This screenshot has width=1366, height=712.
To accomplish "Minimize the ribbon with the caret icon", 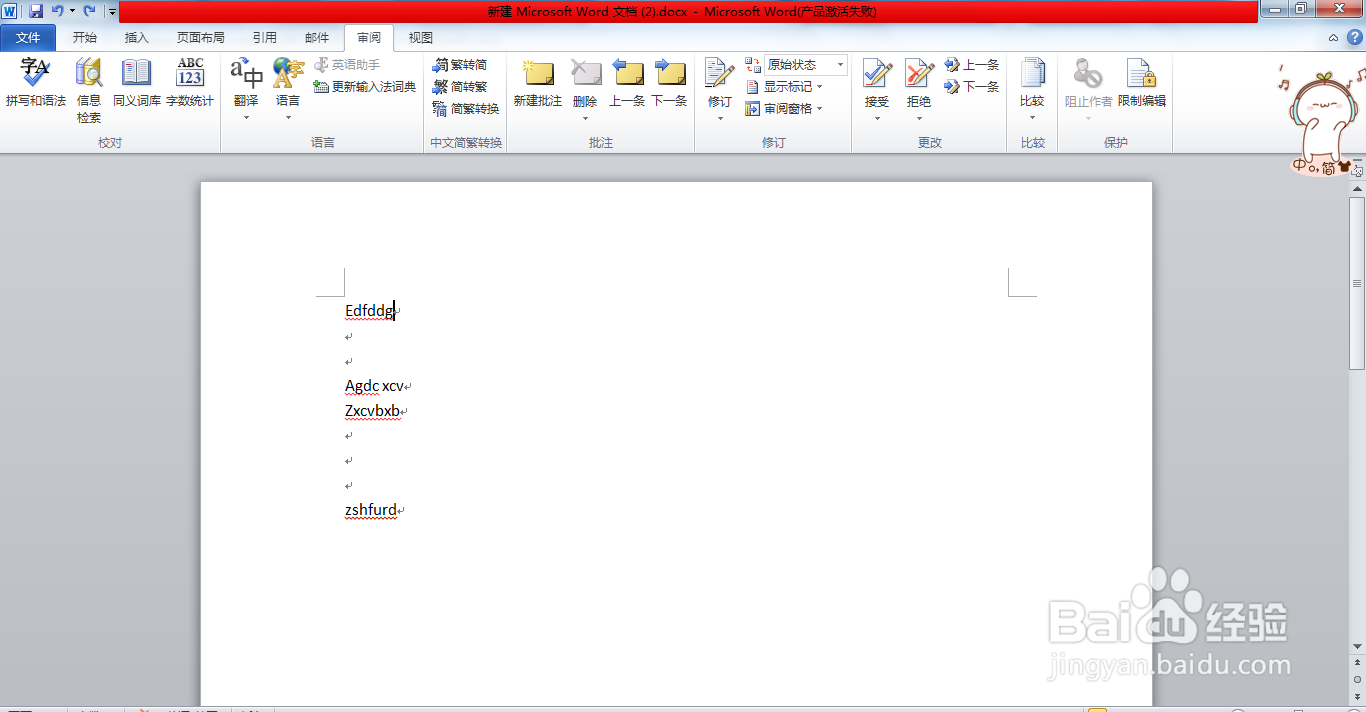I will pyautogui.click(x=1333, y=38).
